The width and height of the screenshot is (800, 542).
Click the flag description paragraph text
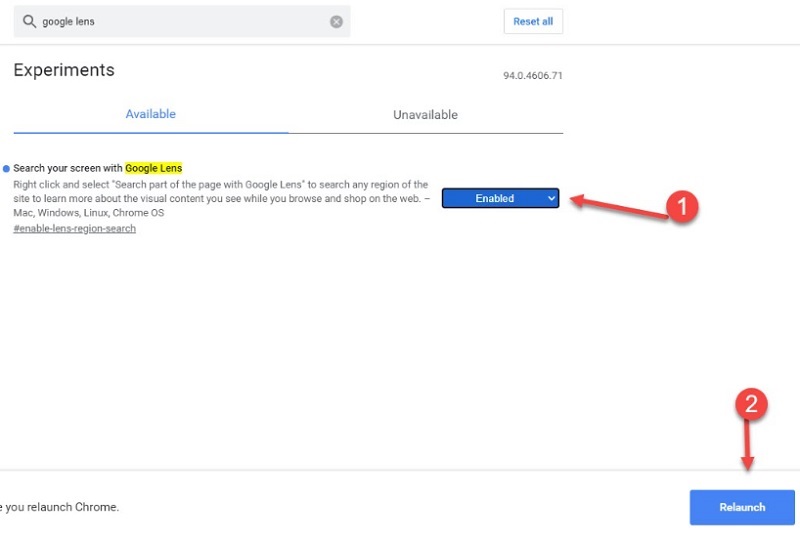click(220, 198)
